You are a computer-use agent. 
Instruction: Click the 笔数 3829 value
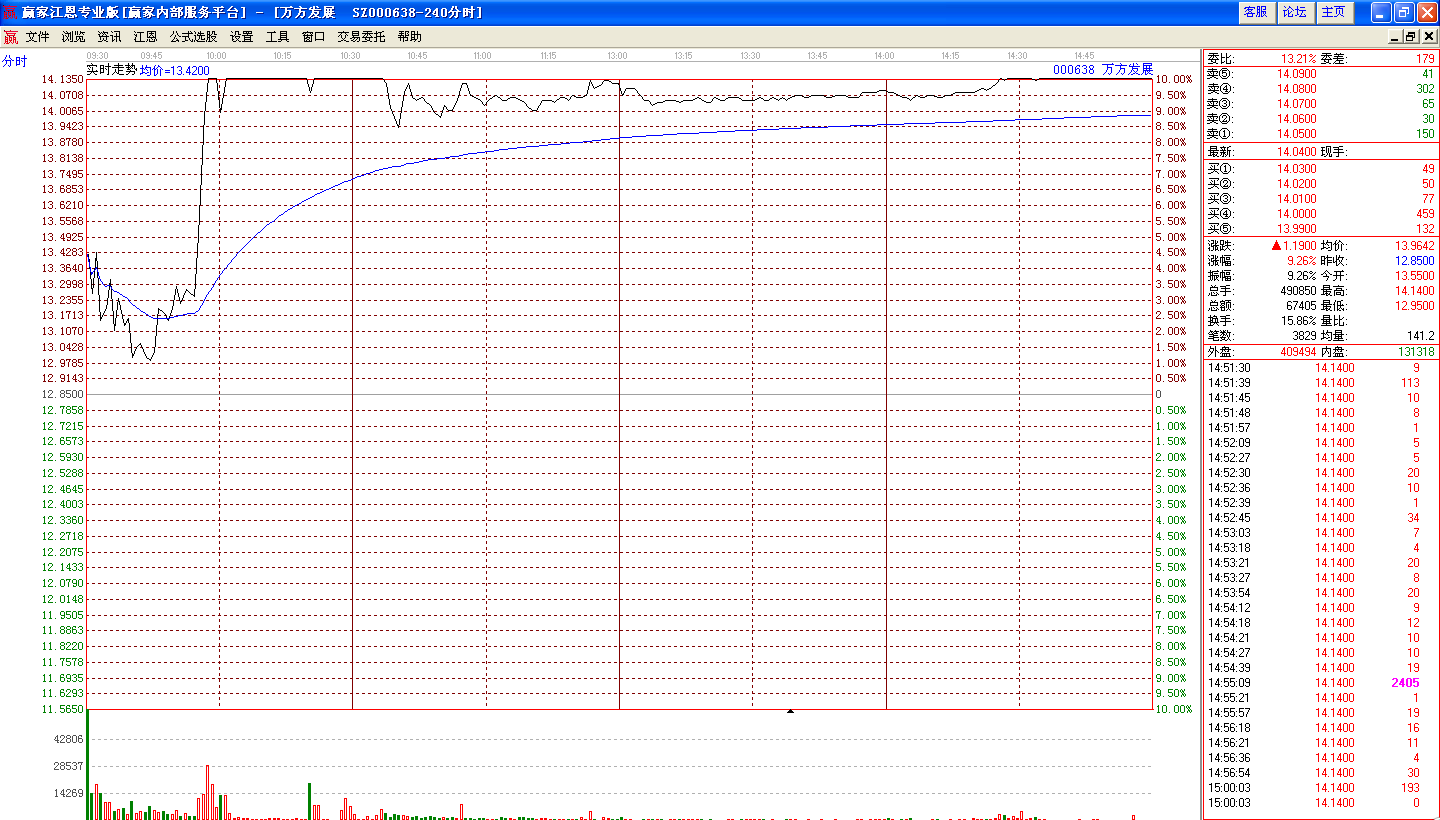pyautogui.click(x=1305, y=336)
